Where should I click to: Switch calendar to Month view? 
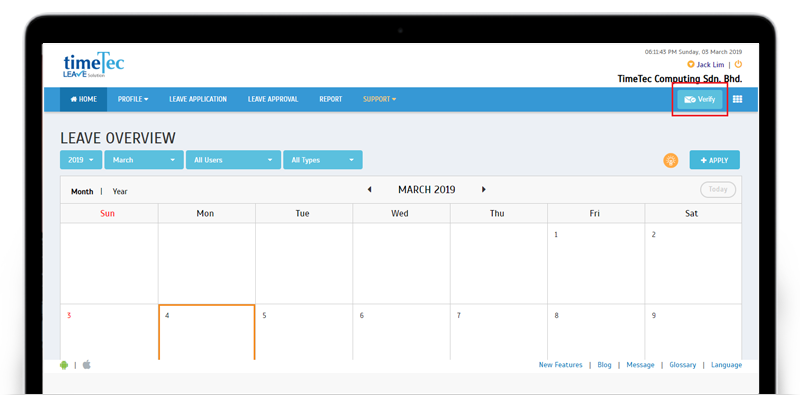pos(82,191)
